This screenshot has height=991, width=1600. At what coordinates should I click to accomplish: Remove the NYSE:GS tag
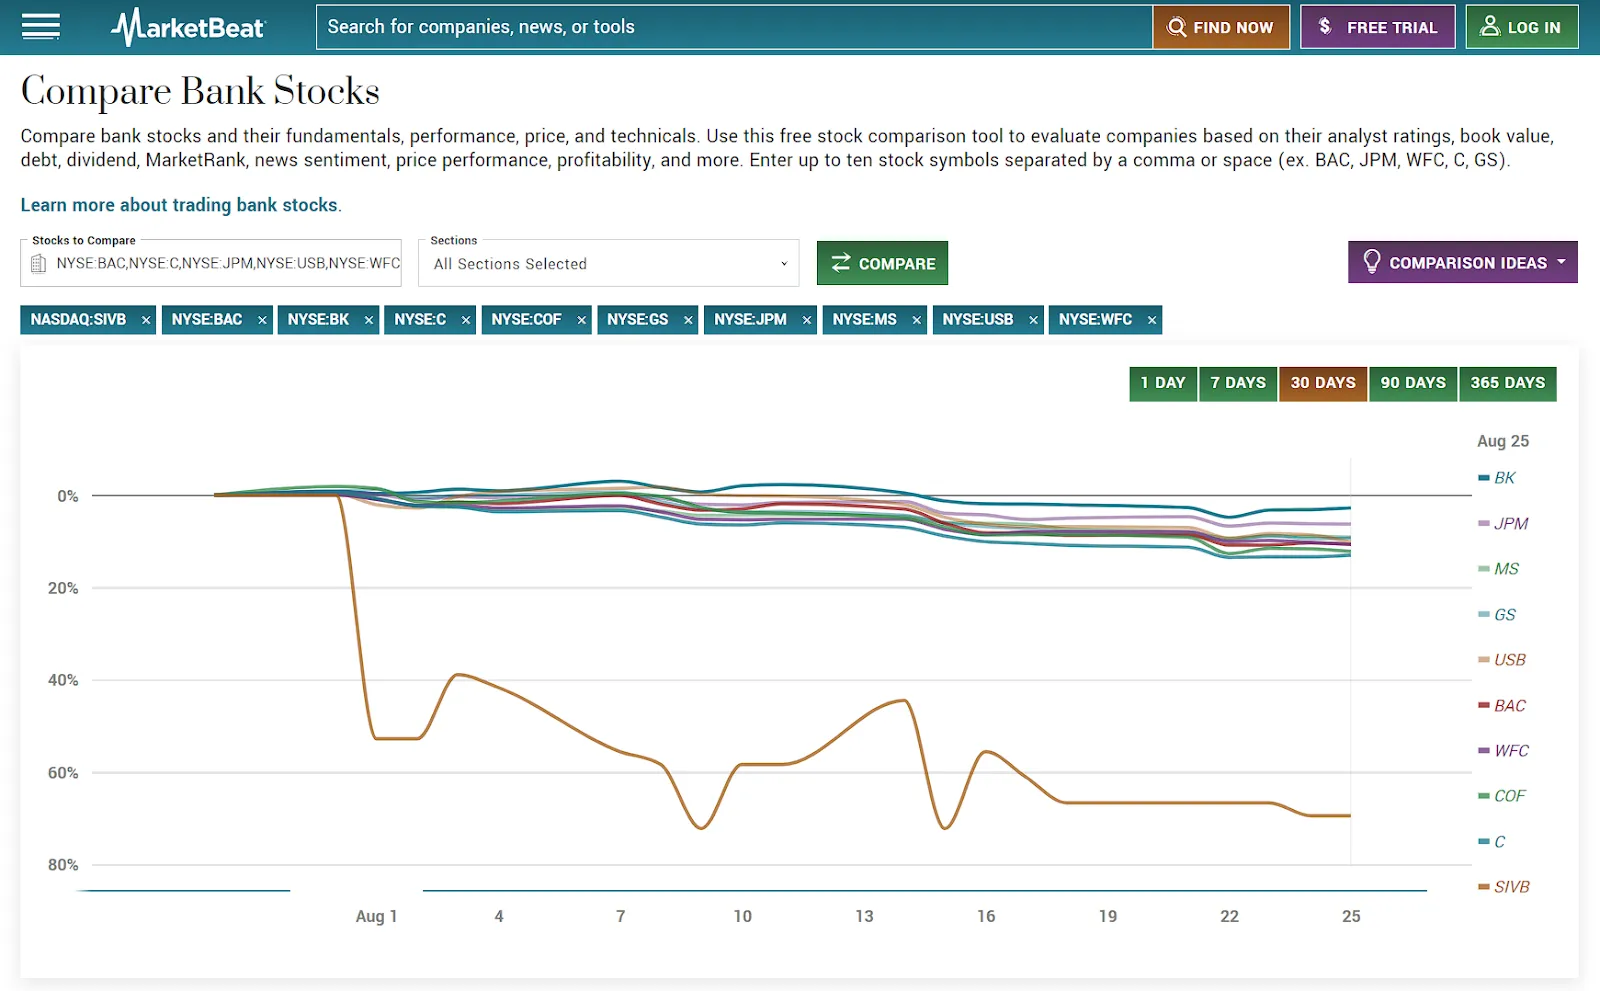688,320
